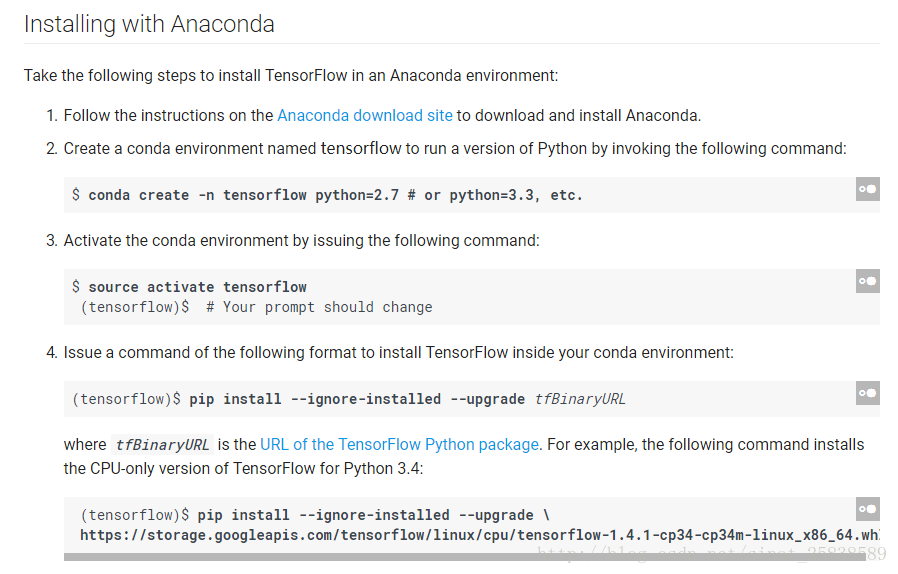Click step 3 'Activate the conda environment' text

(301, 241)
